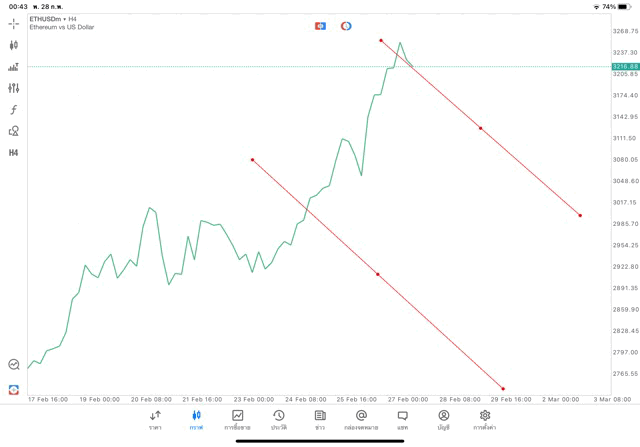
Task: Tap the green current price label 3216.88
Action: click(x=626, y=66)
